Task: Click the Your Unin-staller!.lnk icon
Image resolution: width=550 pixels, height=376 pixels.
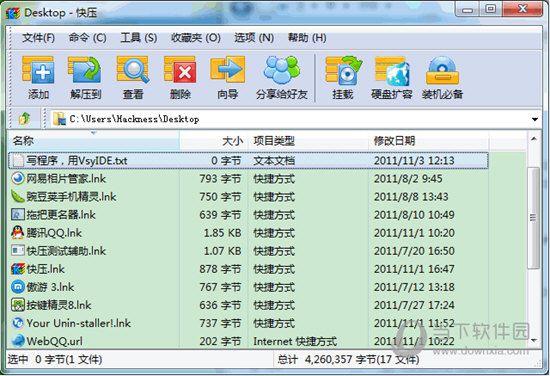Action: pyautogui.click(x=18, y=323)
